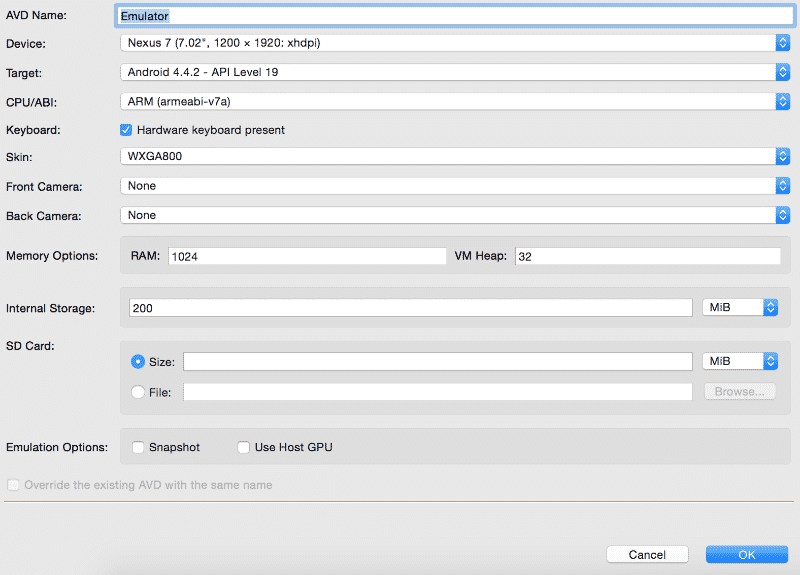This screenshot has width=800, height=575.
Task: Uncheck Hardware keyboard present checkbox
Action: pyautogui.click(x=126, y=130)
